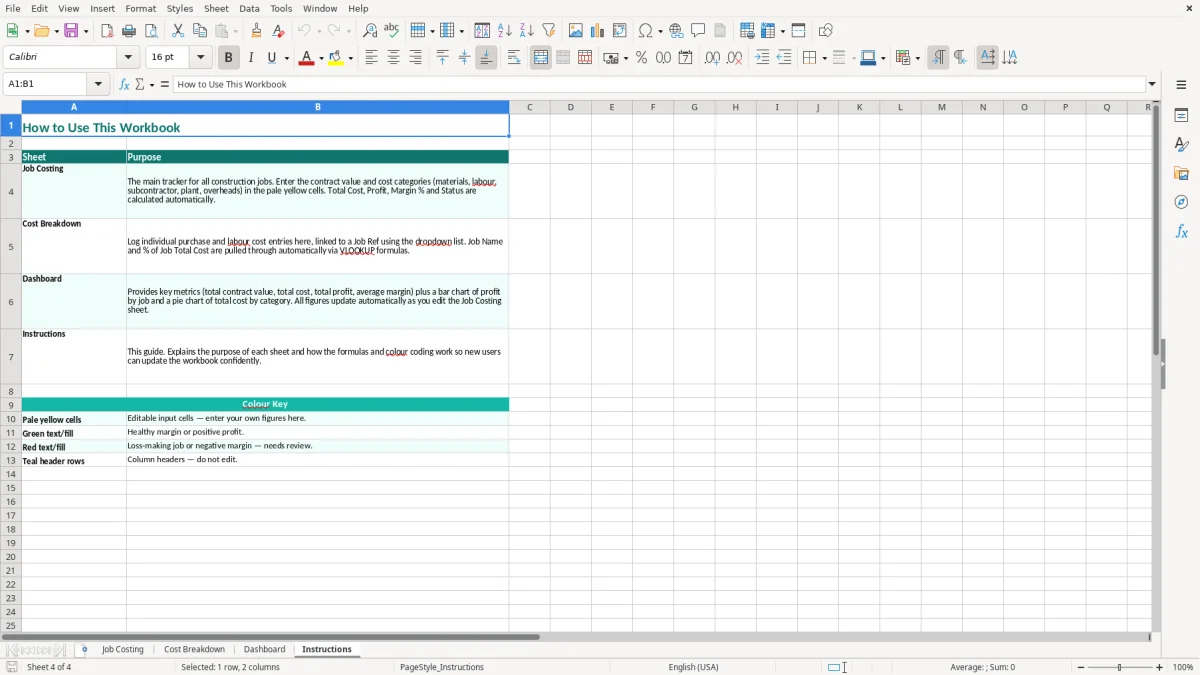
Task: Clear direct formatting
Action: 279,31
